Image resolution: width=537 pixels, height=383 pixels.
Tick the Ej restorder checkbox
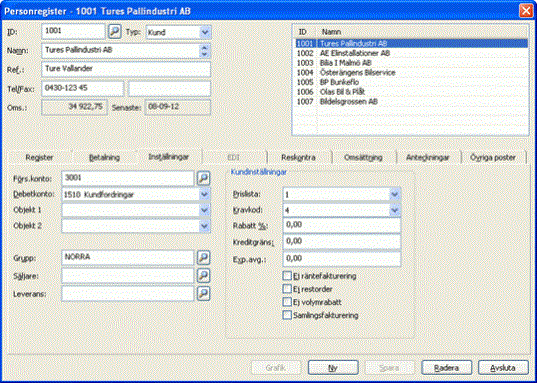point(287,289)
